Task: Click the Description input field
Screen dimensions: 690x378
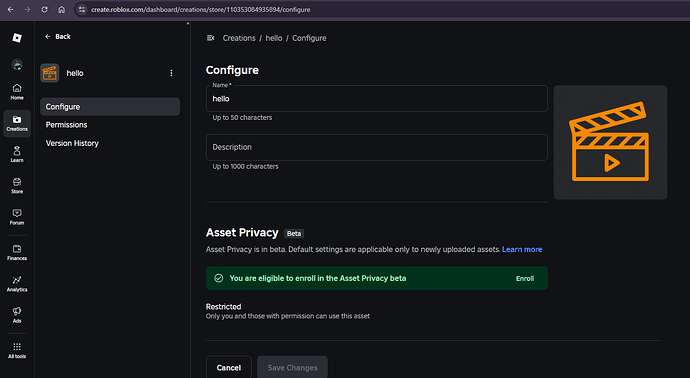Action: (377, 147)
